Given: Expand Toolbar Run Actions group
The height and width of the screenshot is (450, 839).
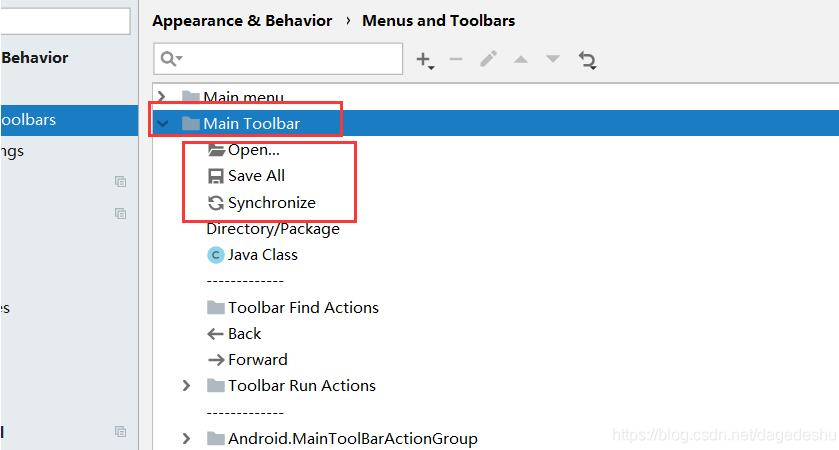Looking at the screenshot, I should coord(186,385).
